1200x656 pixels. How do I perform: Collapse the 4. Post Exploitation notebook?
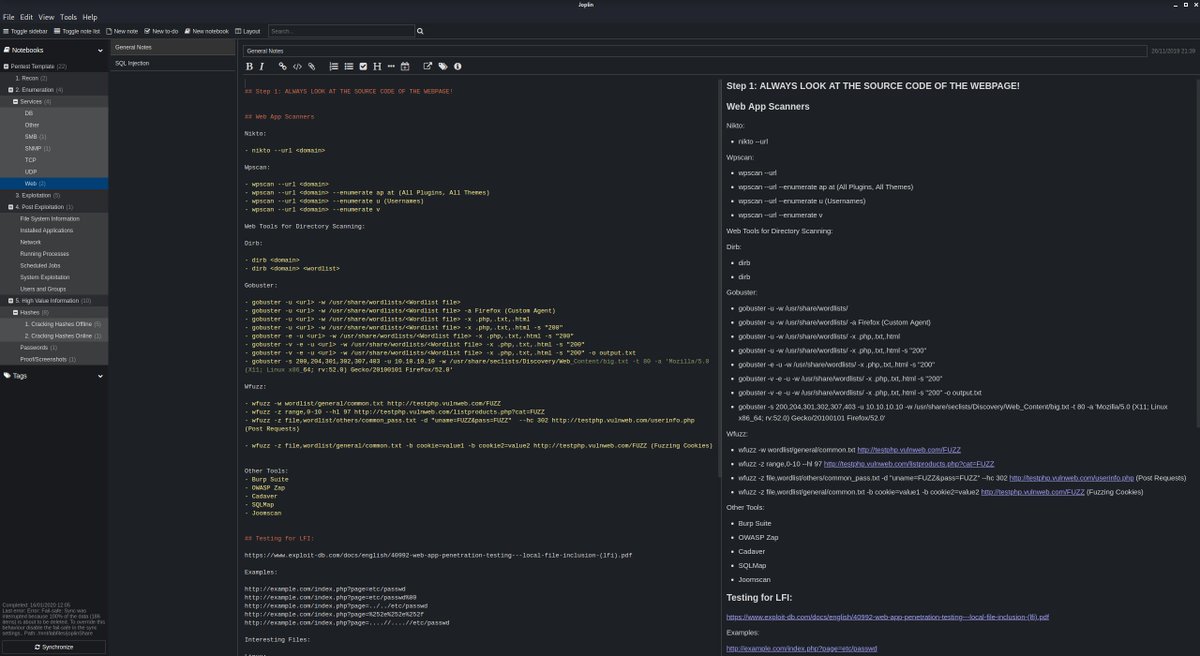click(11, 207)
